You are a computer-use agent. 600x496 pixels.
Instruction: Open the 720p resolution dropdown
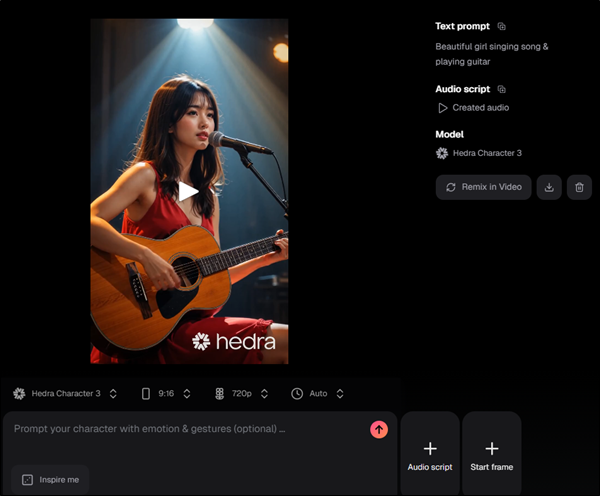pos(241,393)
